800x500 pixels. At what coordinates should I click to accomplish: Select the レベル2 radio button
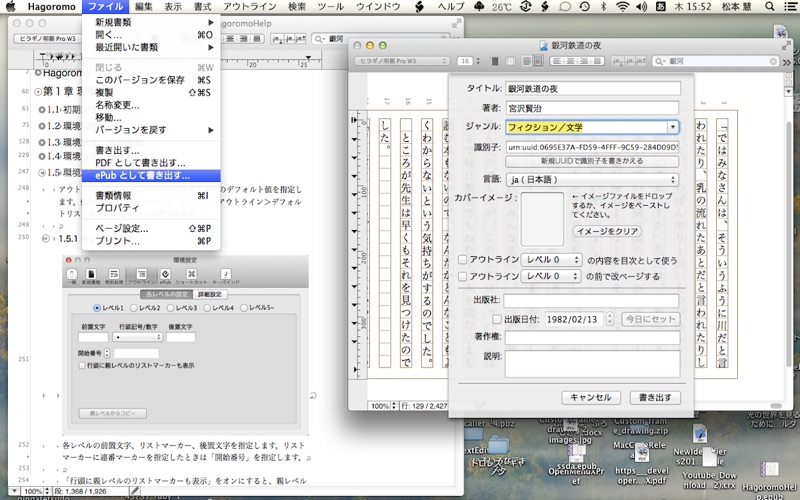[134, 308]
